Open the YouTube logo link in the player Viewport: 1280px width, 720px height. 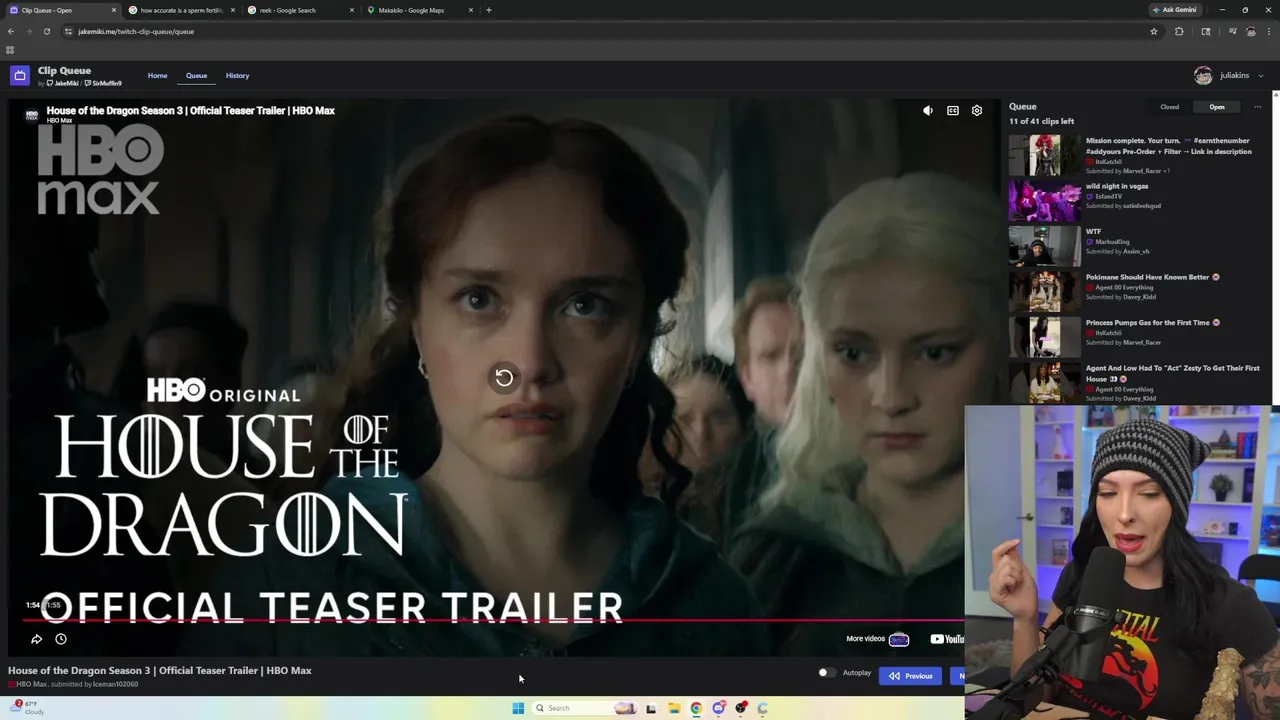pyautogui.click(x=947, y=639)
